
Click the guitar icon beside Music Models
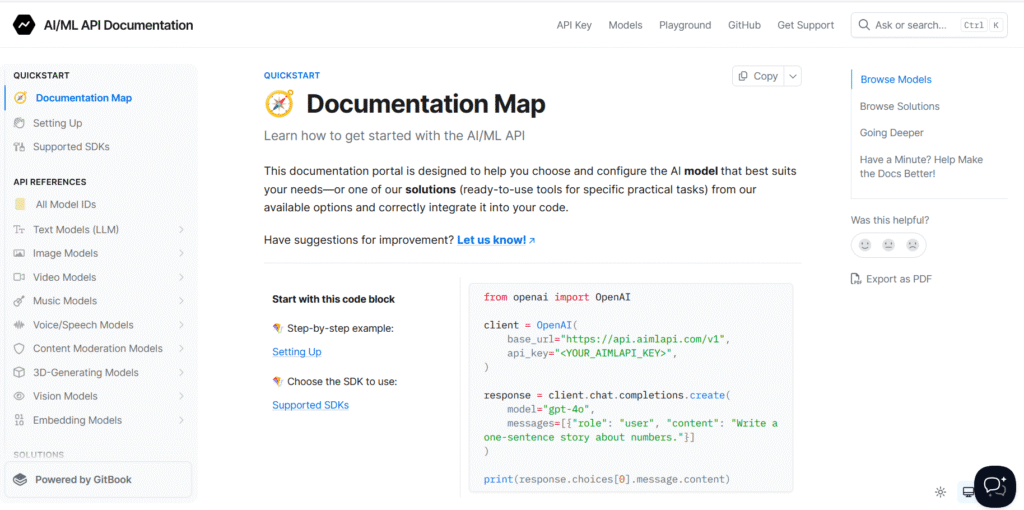20,301
